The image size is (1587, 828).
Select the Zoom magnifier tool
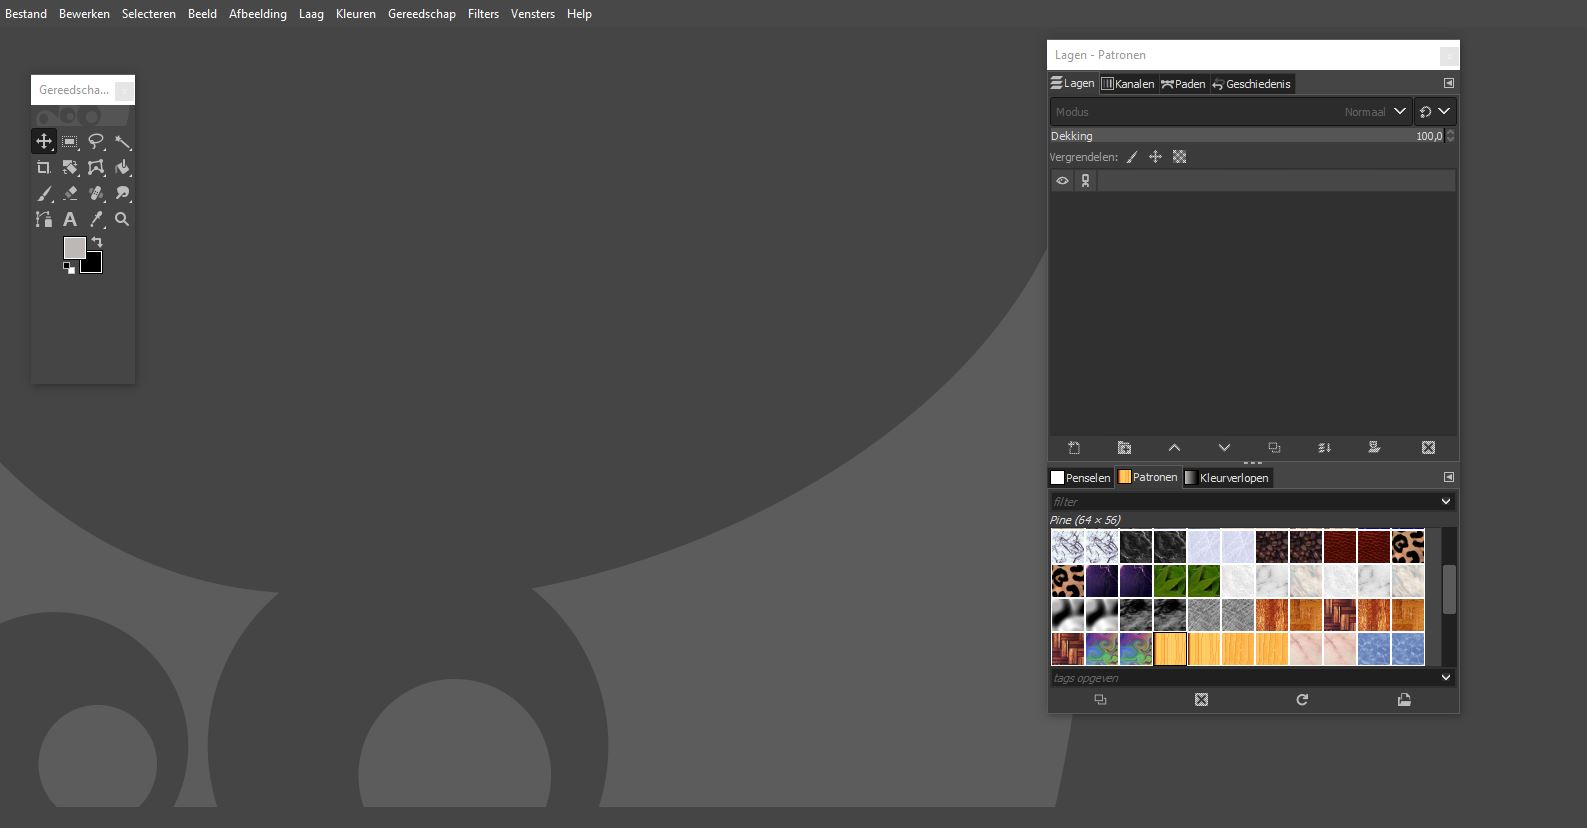[x=122, y=219]
